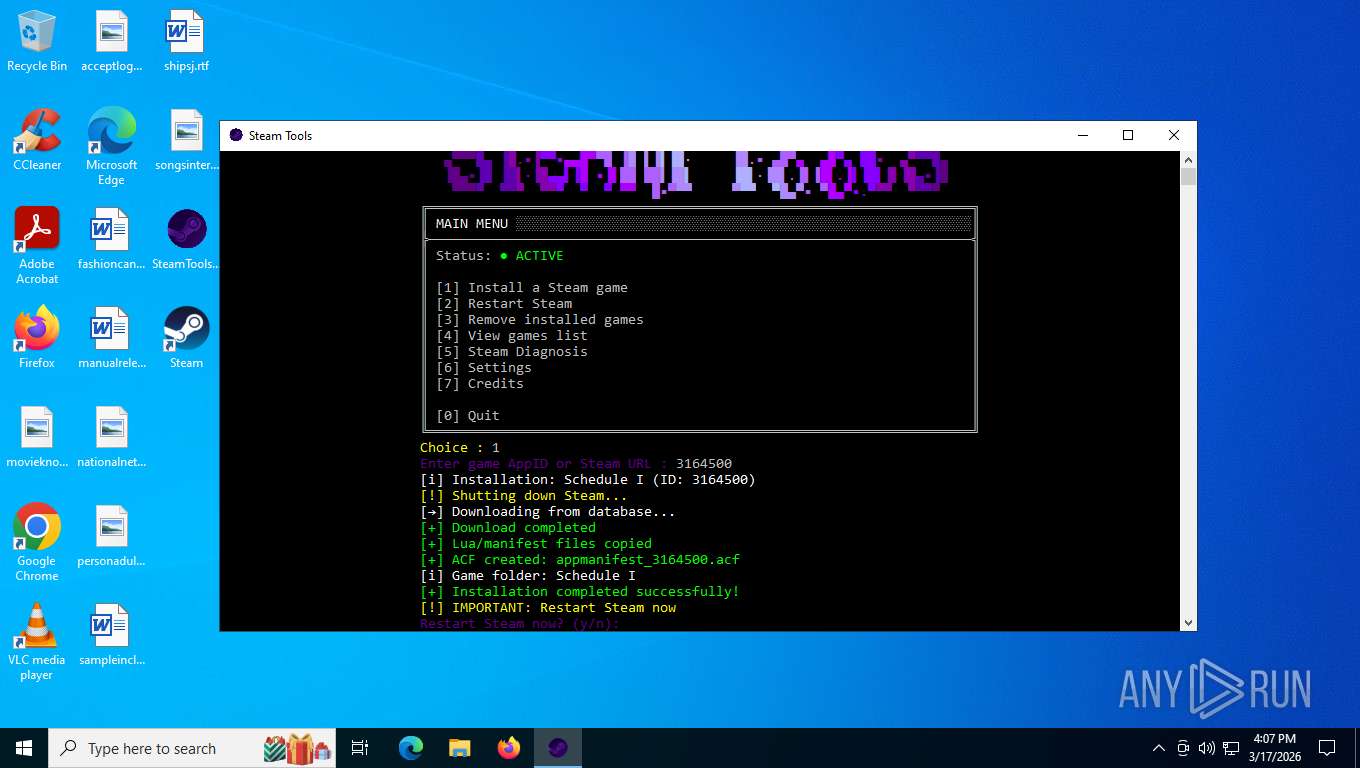Click 'Game folder: Schedule I' line
This screenshot has height=768, width=1360.
click(x=528, y=576)
